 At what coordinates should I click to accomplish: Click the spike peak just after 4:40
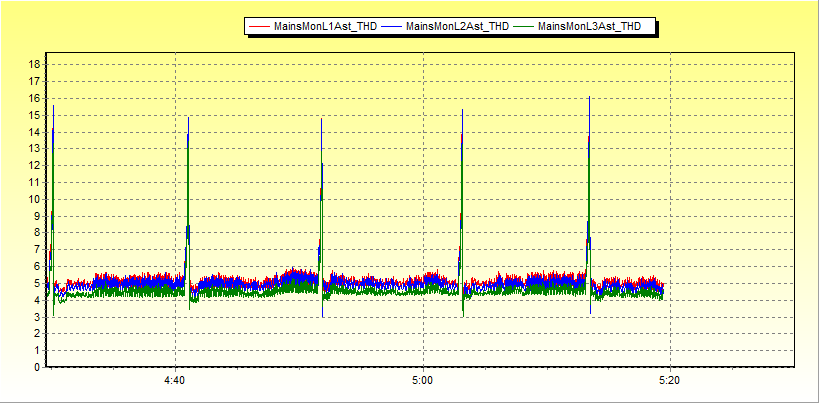tap(188, 119)
